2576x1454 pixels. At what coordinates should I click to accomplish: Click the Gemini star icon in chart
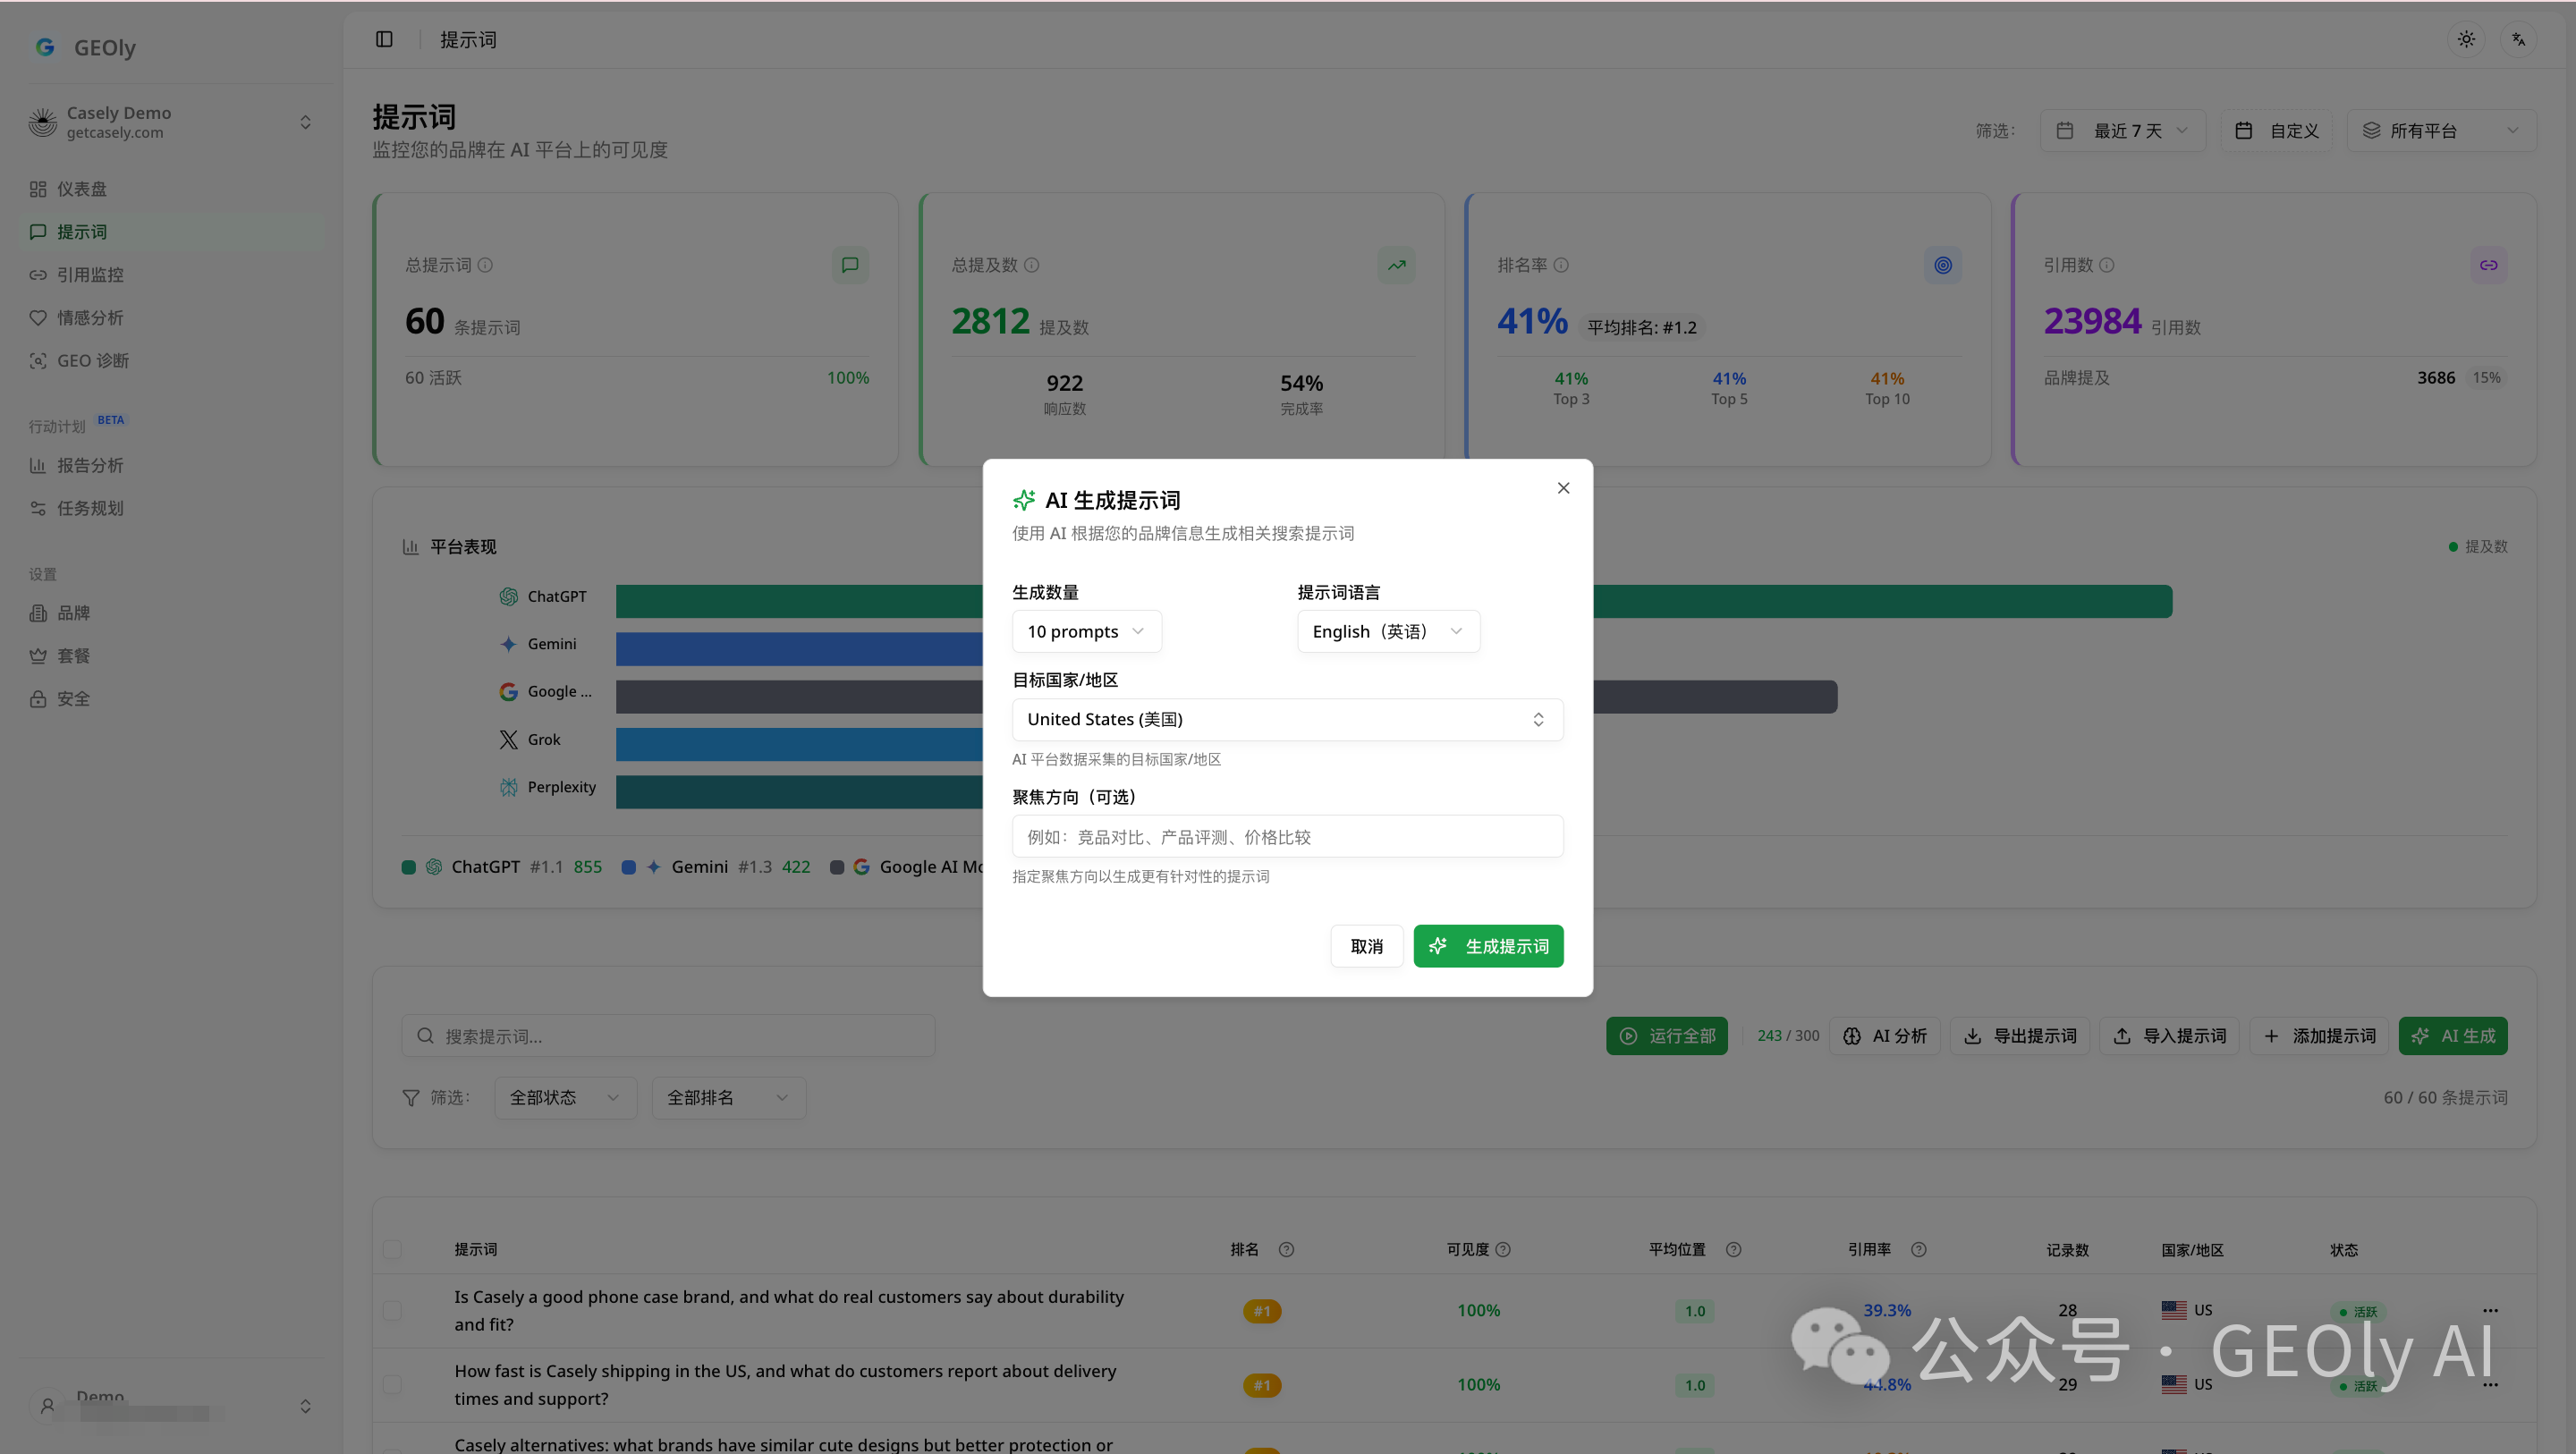509,644
